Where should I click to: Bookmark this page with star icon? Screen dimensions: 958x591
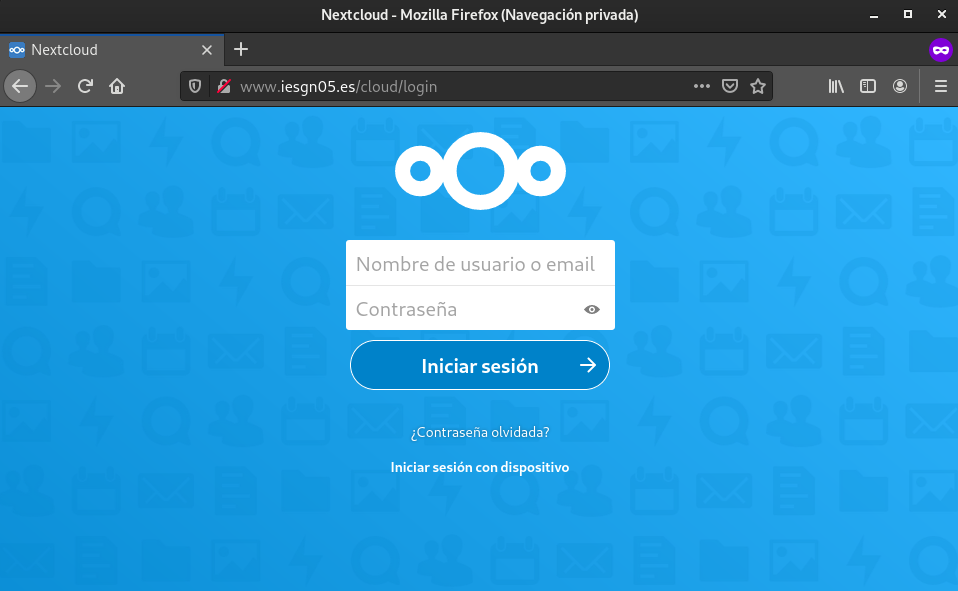758,86
